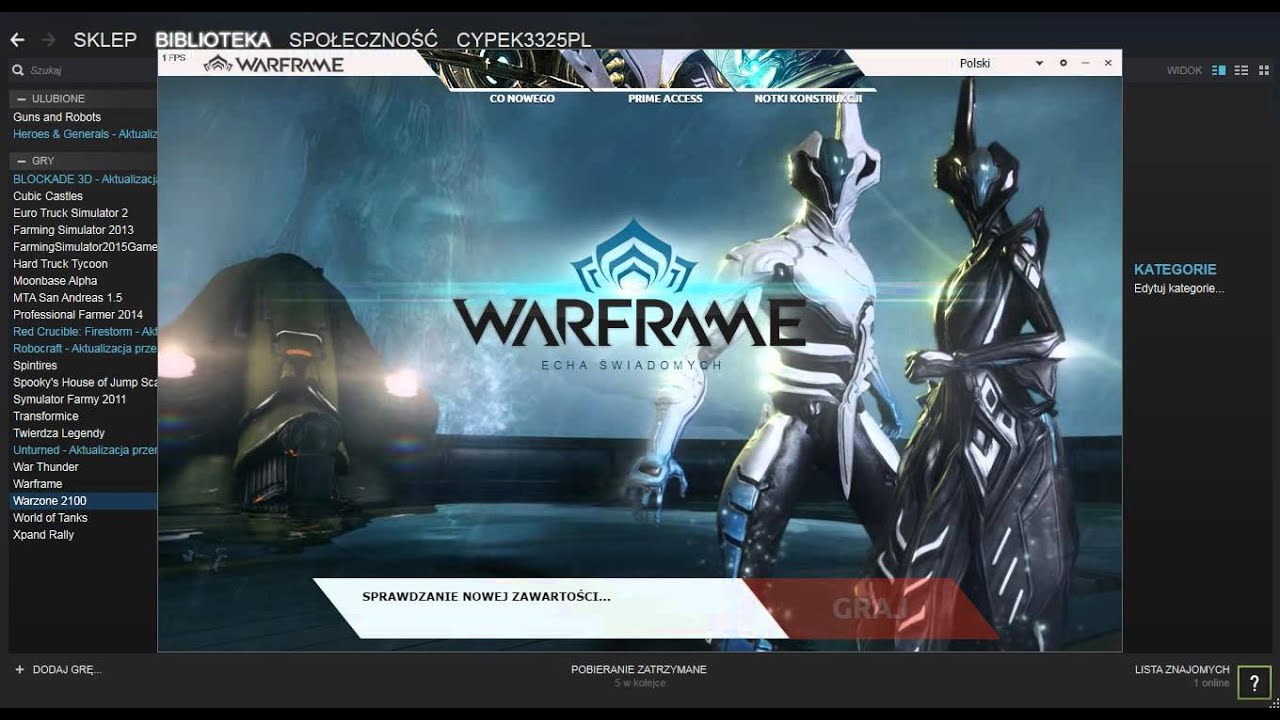Viewport: 1280px width, 720px height.
Task: Click the question mark help icon
Action: [x=1254, y=683]
